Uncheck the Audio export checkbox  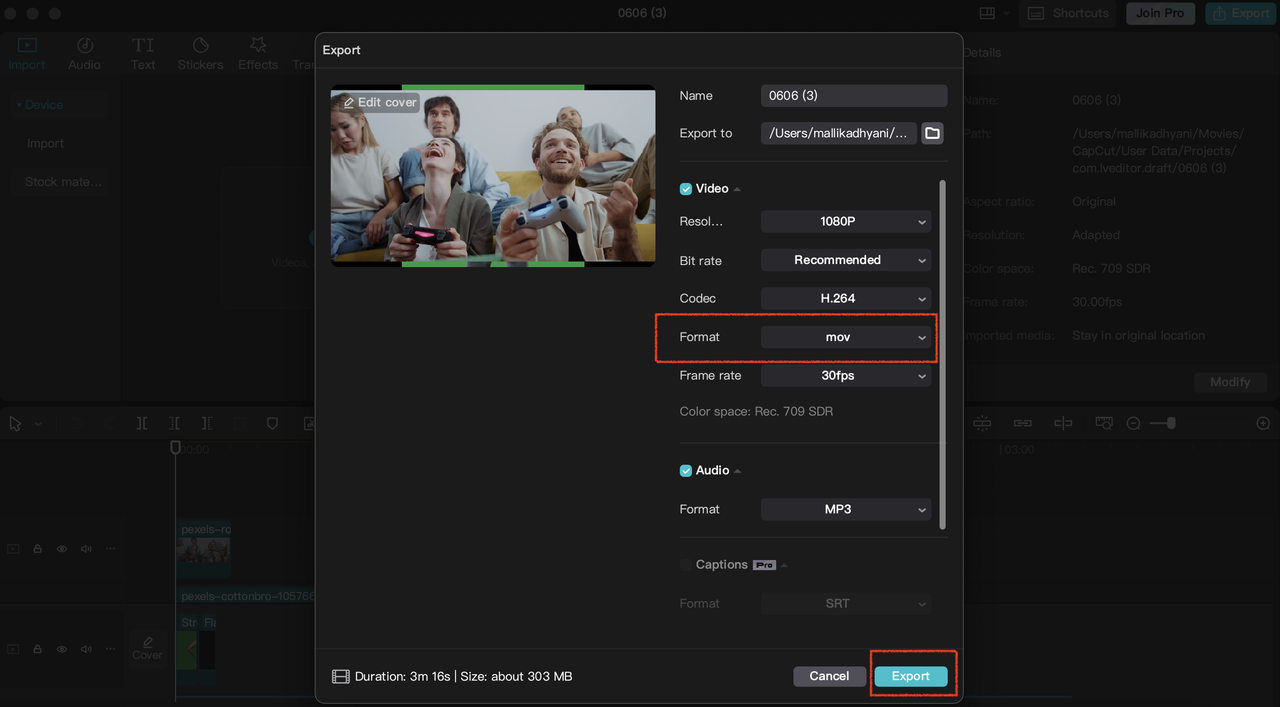[686, 471]
